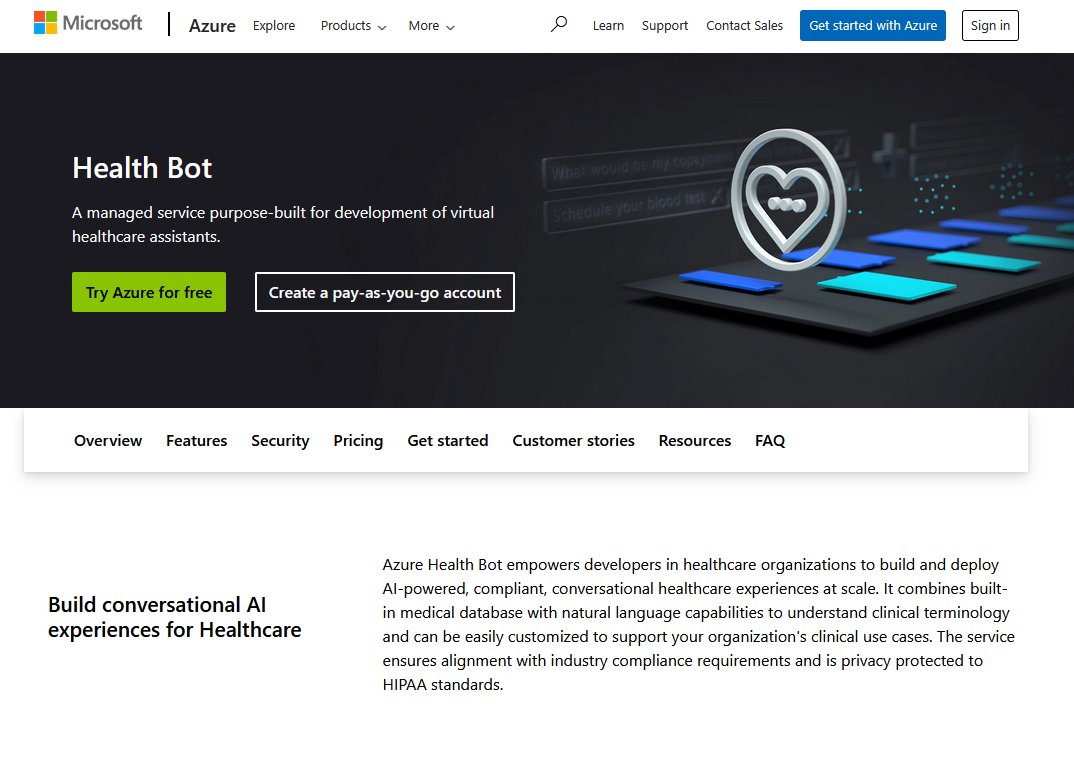Open the Azure home link

coord(212,26)
